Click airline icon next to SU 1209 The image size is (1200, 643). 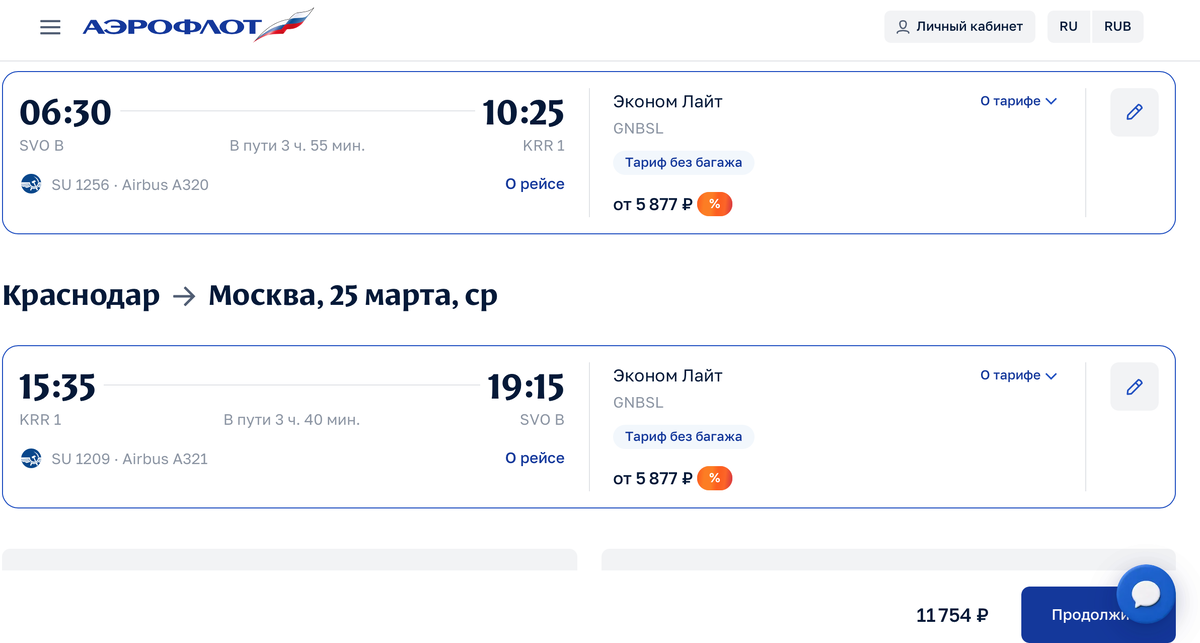point(31,459)
